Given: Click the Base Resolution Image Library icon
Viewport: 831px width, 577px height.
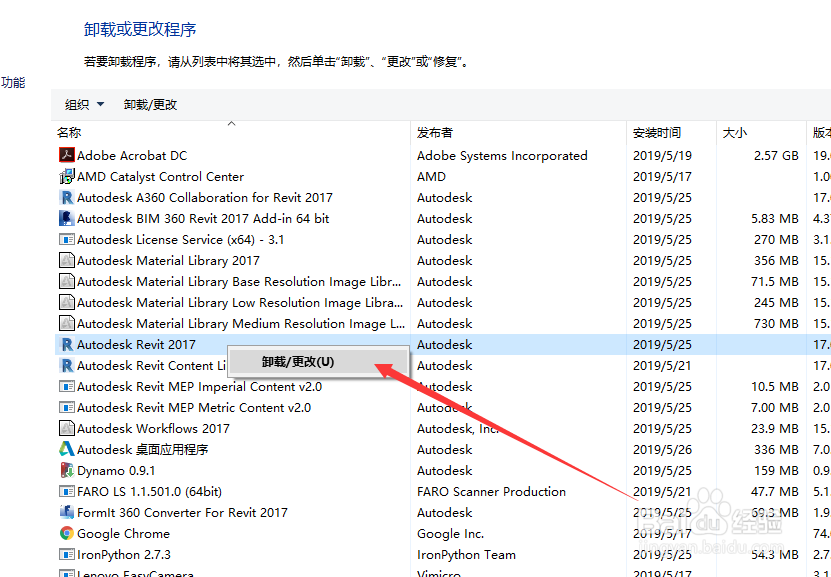Looking at the screenshot, I should click(x=66, y=281).
